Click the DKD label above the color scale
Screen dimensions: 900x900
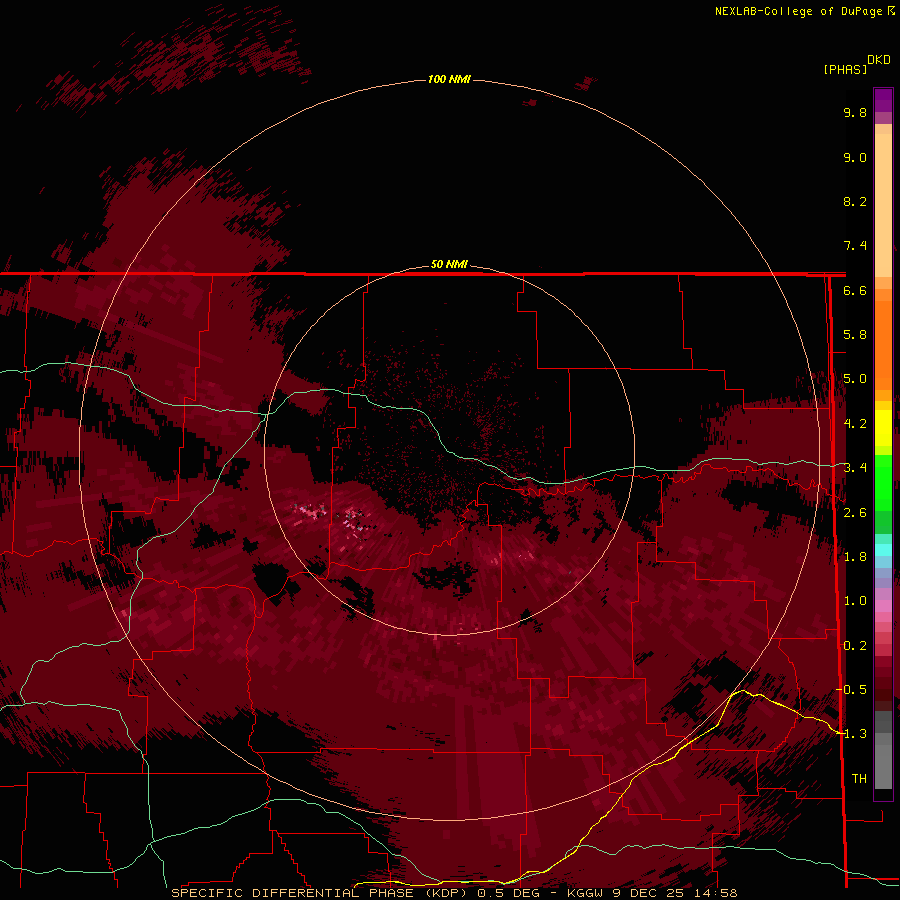point(879,59)
